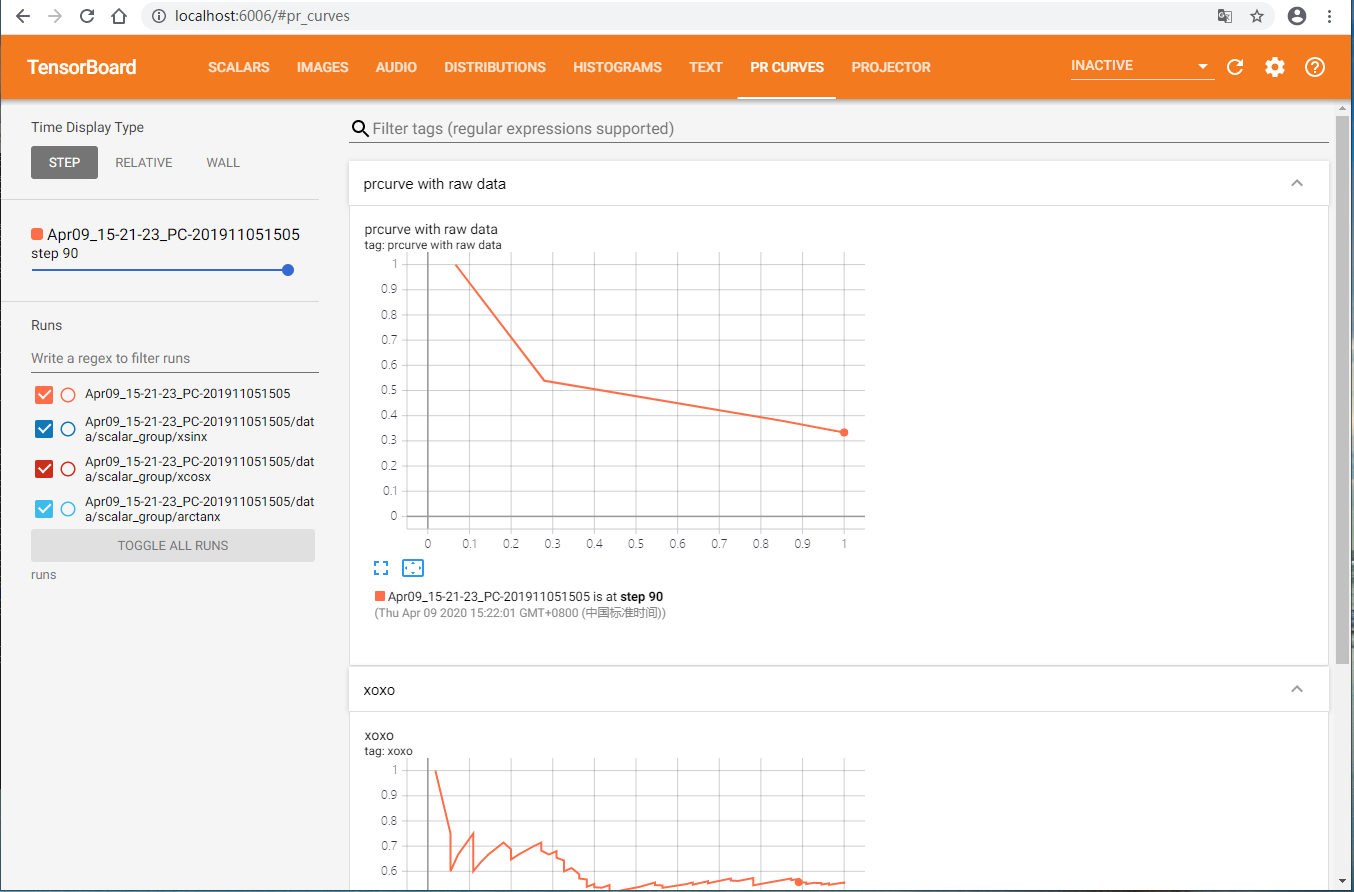This screenshot has width=1354, height=892.
Task: Set time display type to WALL
Action: [223, 162]
